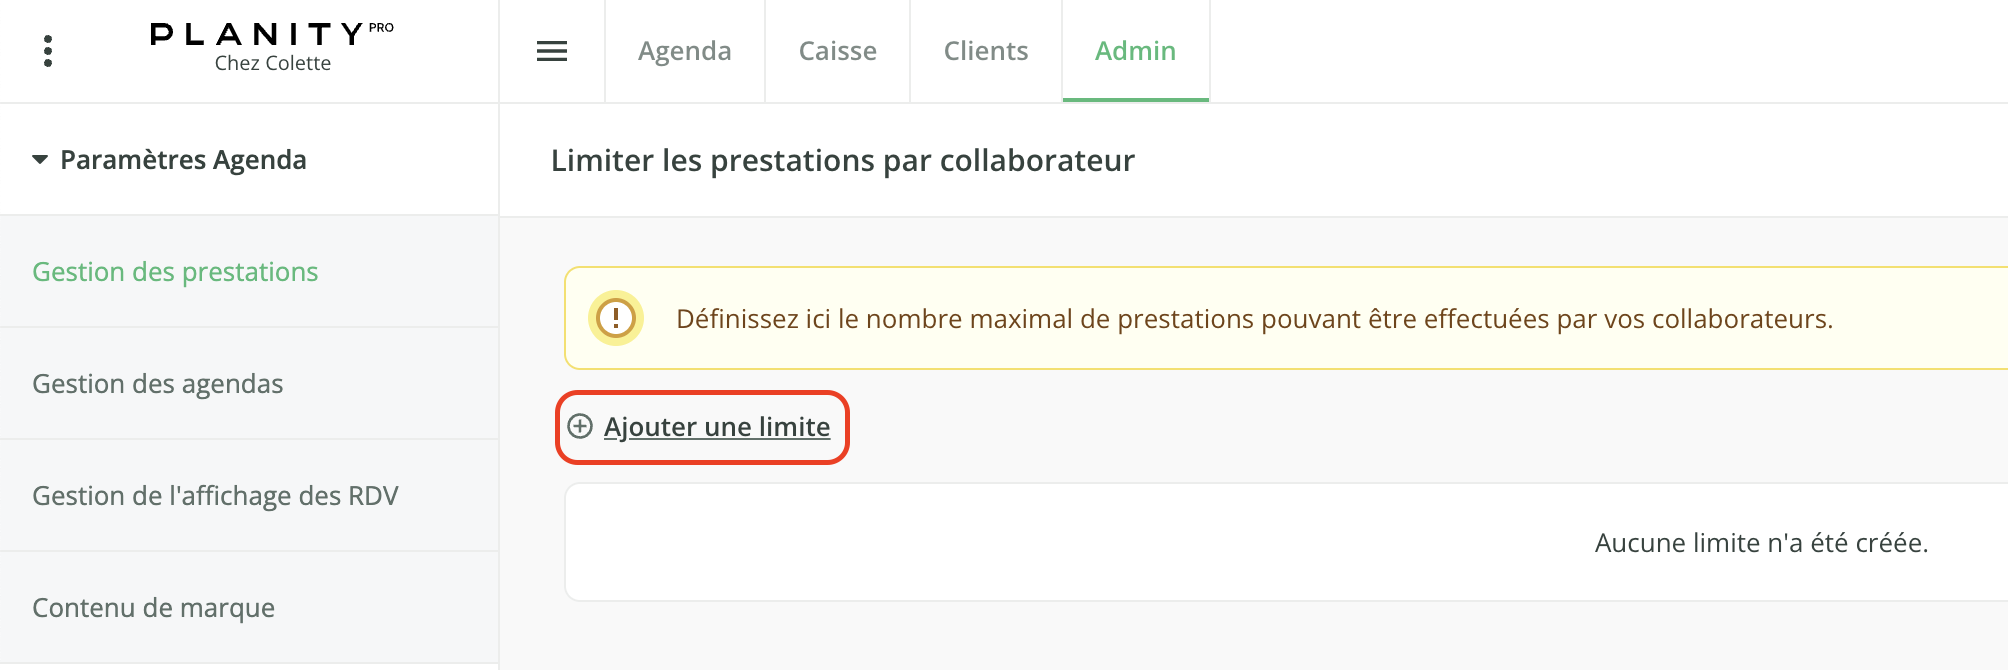This screenshot has height=670, width=2008.
Task: Click the yellow information banner text
Action: click(1255, 319)
